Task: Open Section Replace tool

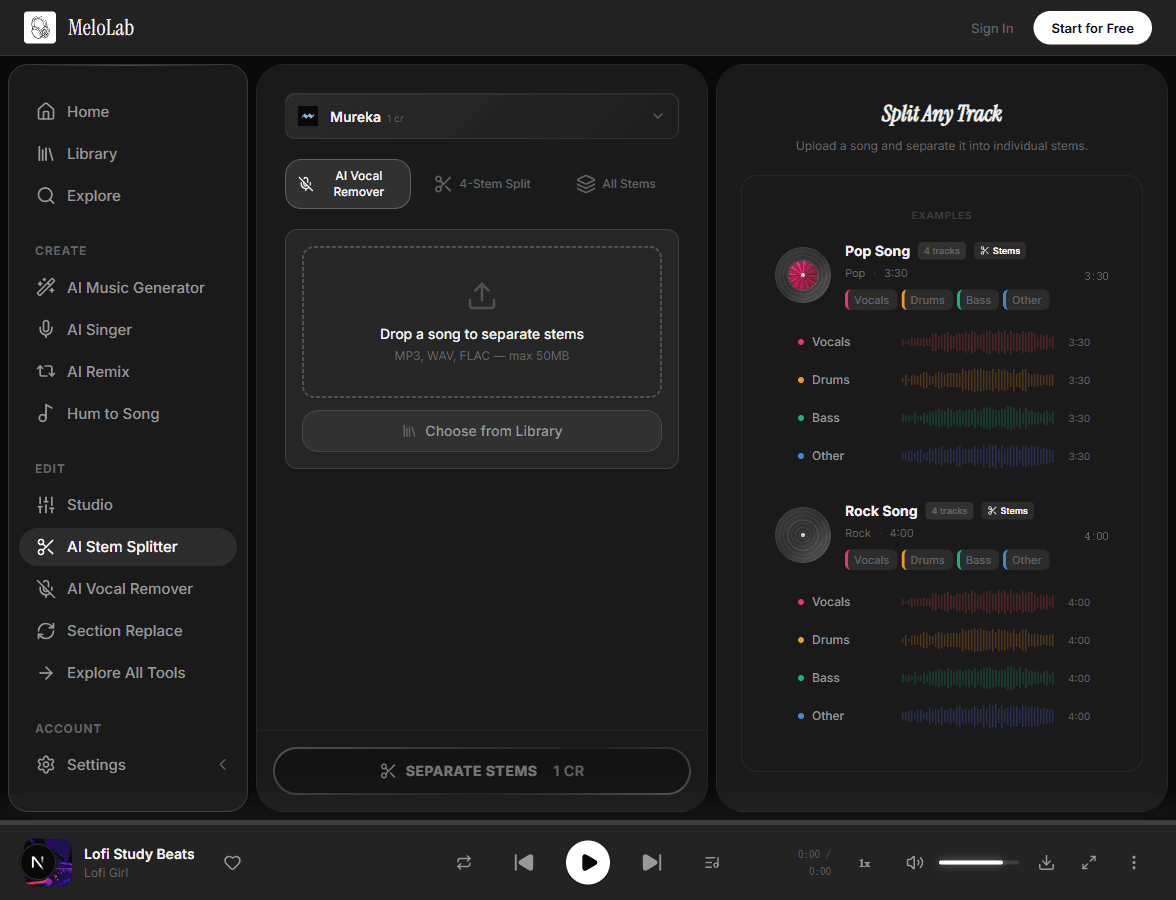Action: (x=128, y=631)
